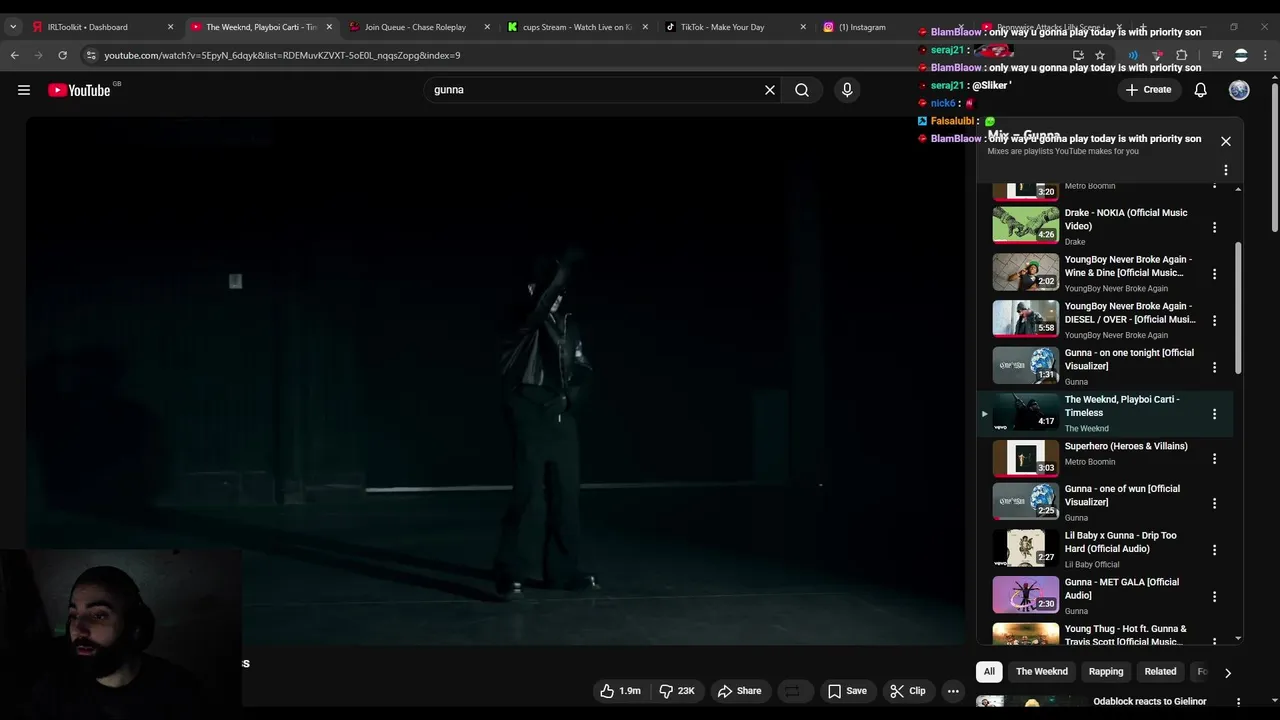Open browser extensions puzzle icon
Viewport: 1280px width, 720px height.
[x=1182, y=55]
